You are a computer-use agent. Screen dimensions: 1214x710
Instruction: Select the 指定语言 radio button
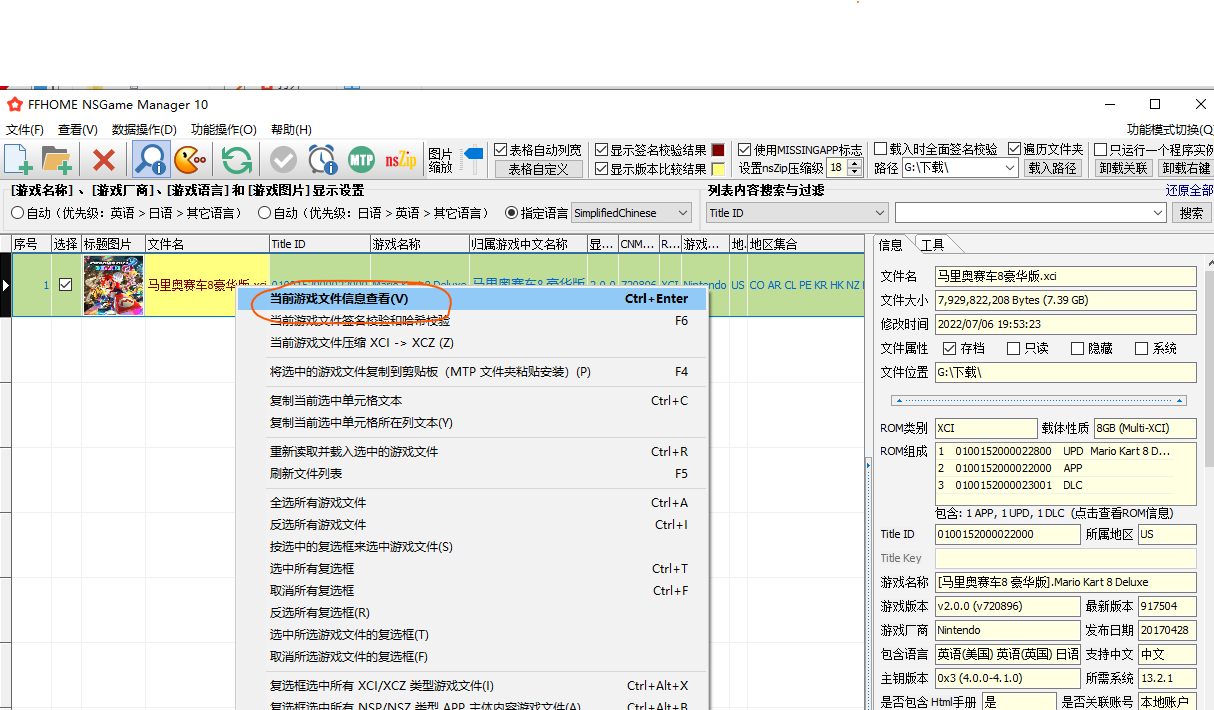click(512, 213)
